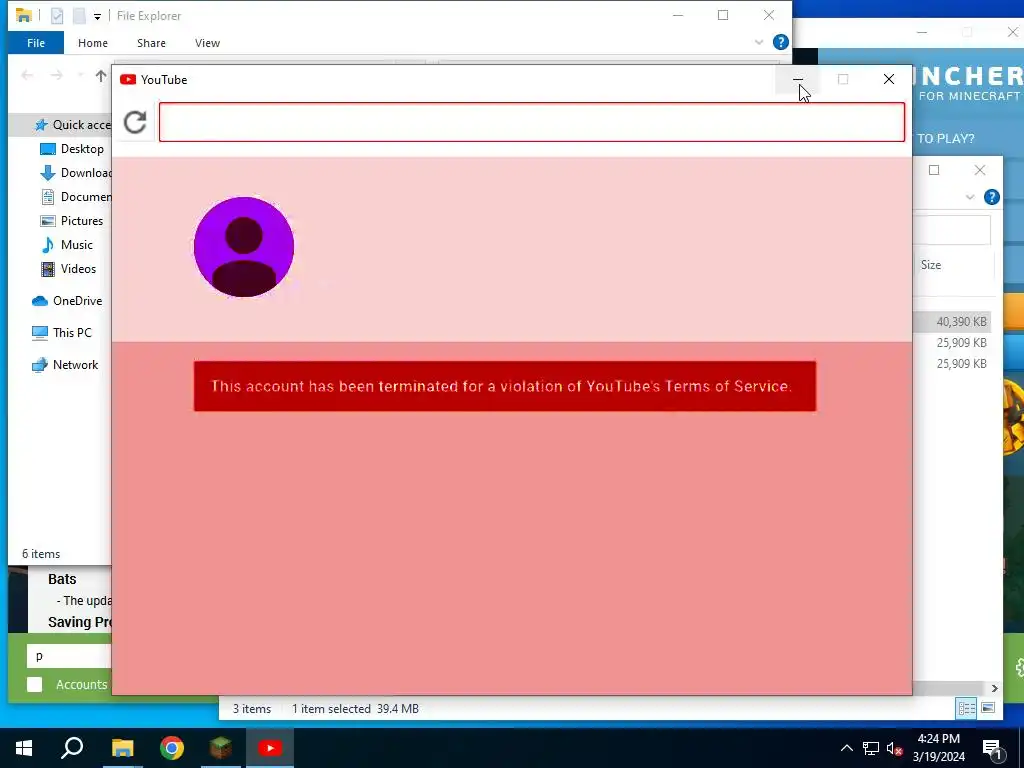1024x768 pixels.
Task: Open Desktop in the sidebar
Action: click(x=72, y=149)
